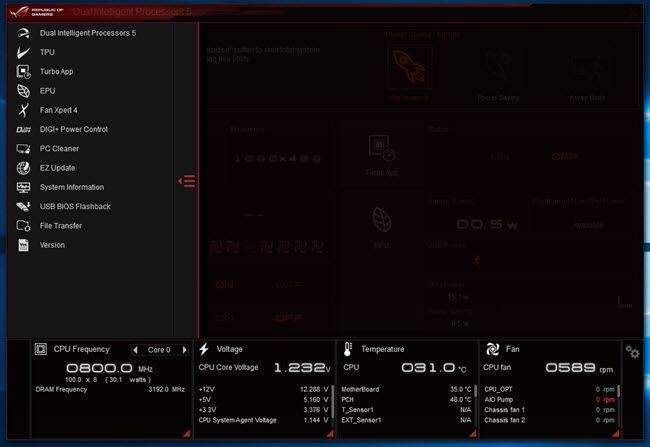Click the PC Cleaner icon

(23, 148)
